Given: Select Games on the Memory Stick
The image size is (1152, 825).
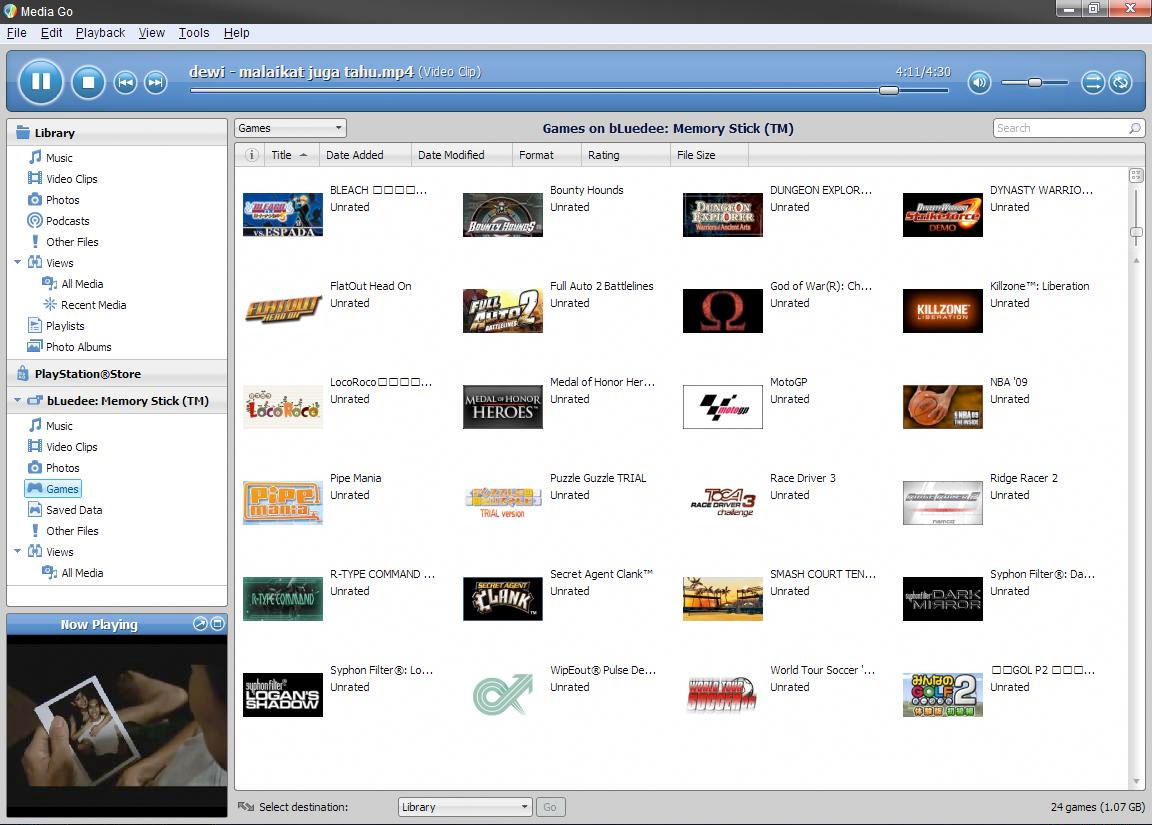Looking at the screenshot, I should [x=53, y=489].
